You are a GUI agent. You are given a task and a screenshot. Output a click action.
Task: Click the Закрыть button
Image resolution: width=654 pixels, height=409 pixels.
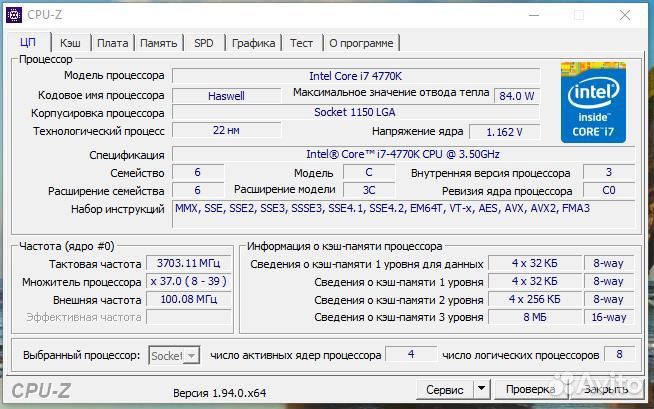[606, 389]
